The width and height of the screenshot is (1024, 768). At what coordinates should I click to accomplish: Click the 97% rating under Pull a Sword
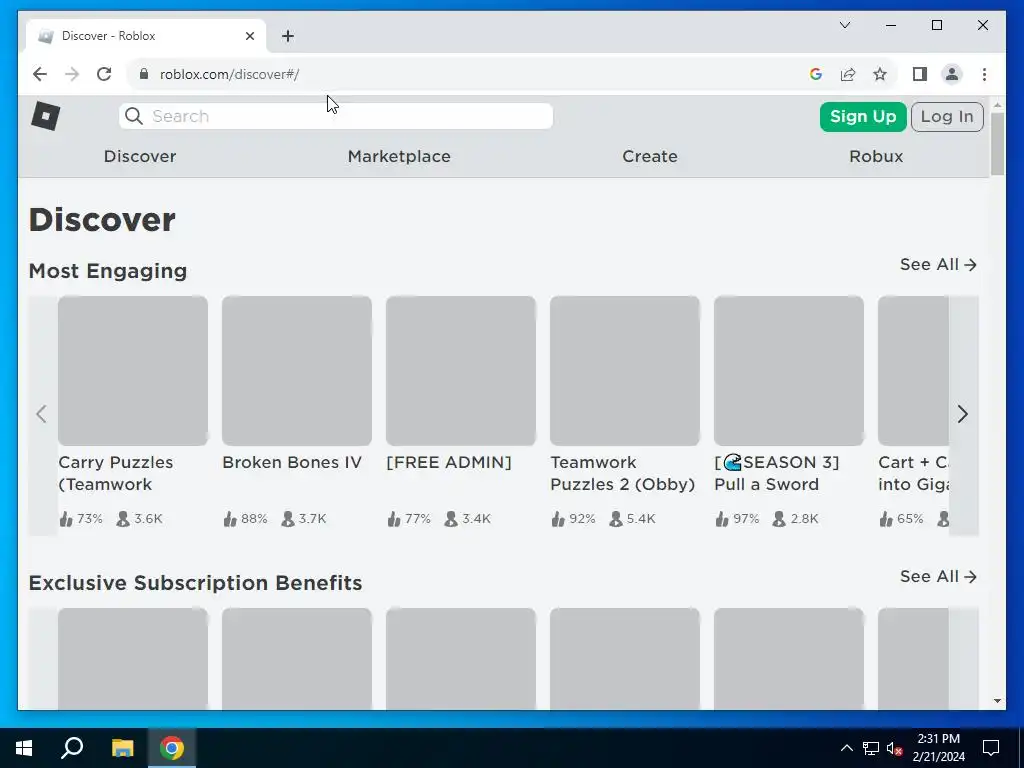coord(746,519)
